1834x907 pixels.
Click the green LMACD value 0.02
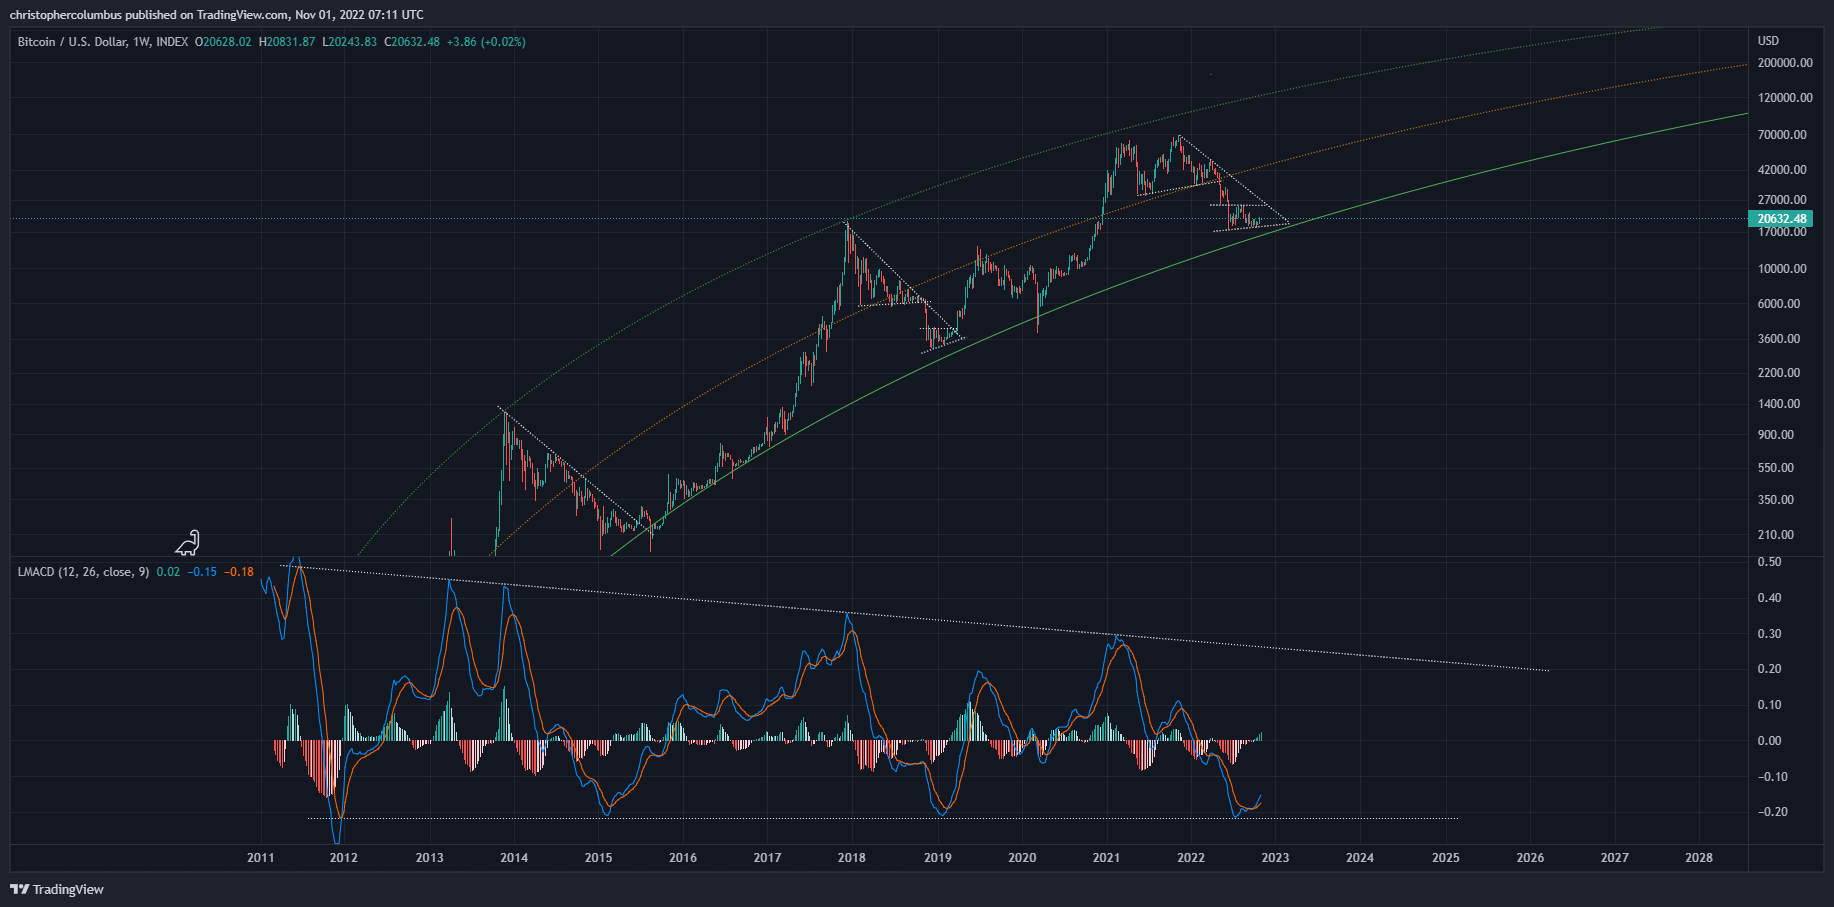(170, 572)
